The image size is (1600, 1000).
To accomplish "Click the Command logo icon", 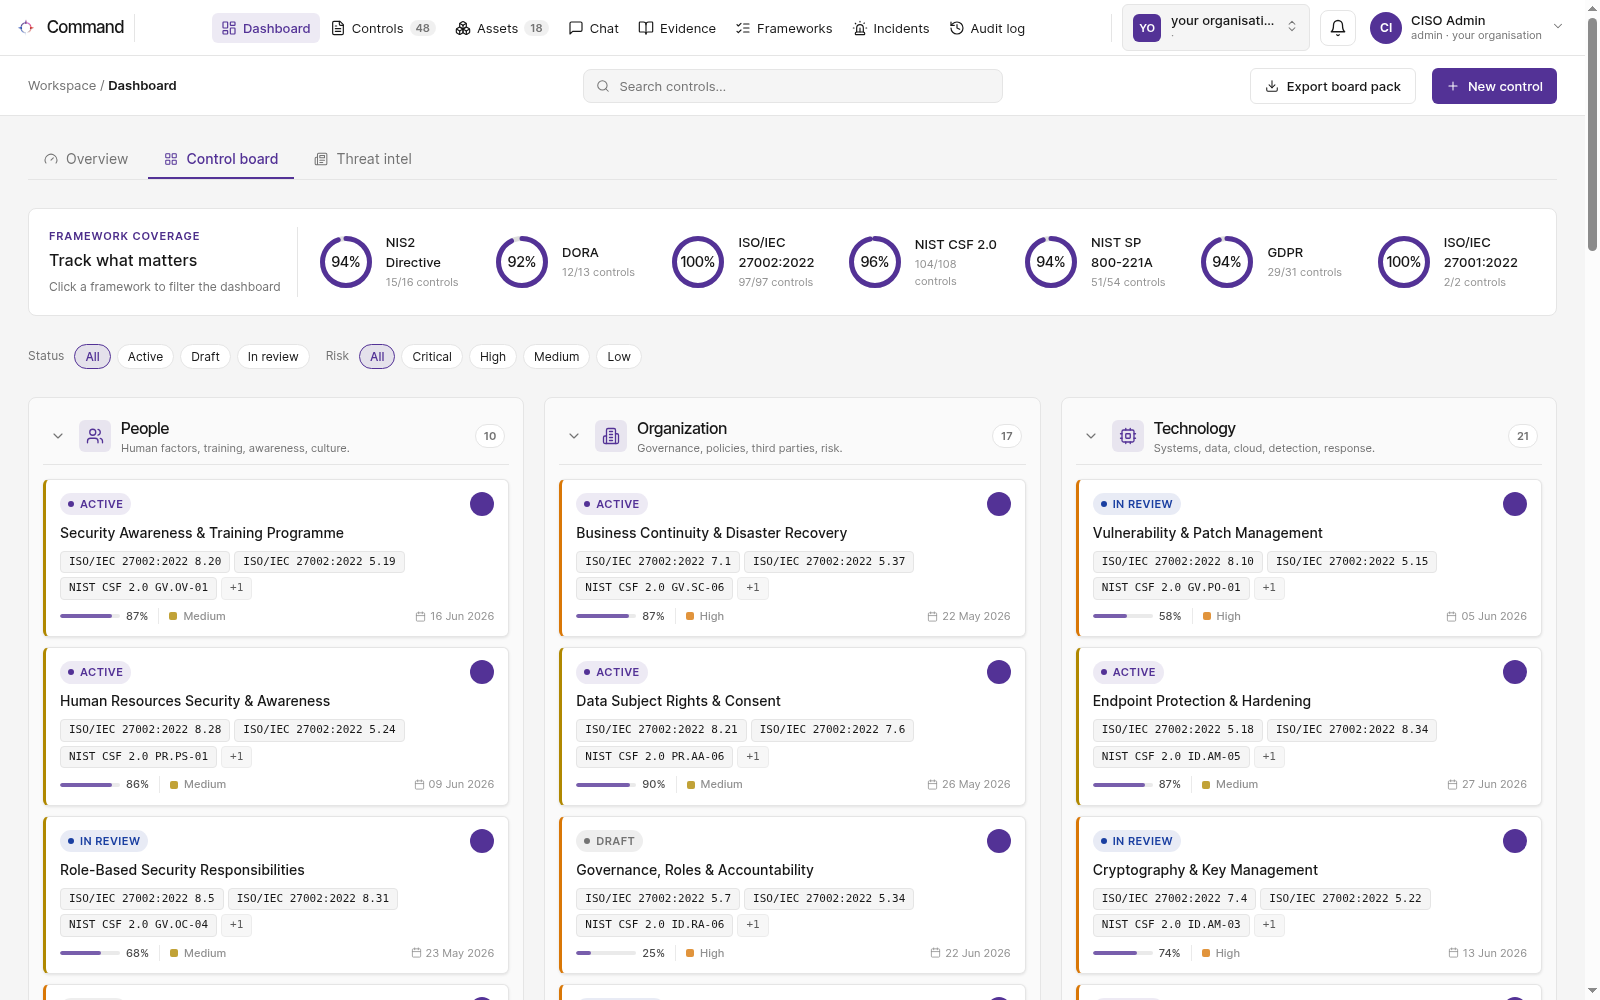I will point(26,27).
